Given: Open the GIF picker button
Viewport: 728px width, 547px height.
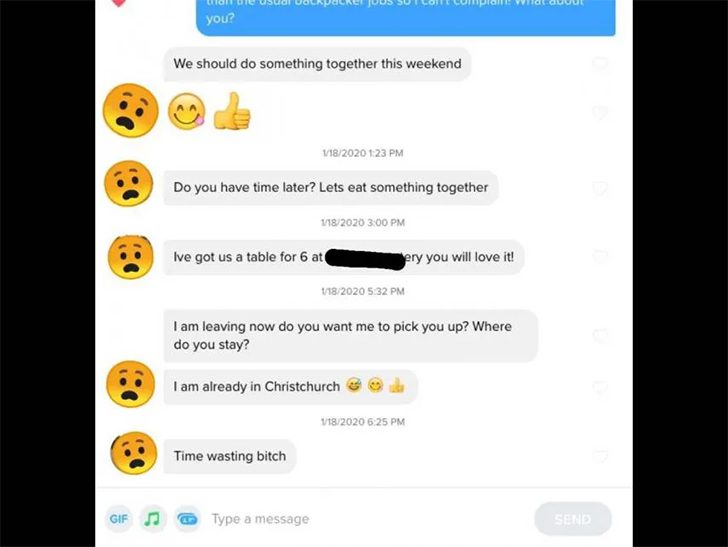Looking at the screenshot, I should (x=119, y=519).
